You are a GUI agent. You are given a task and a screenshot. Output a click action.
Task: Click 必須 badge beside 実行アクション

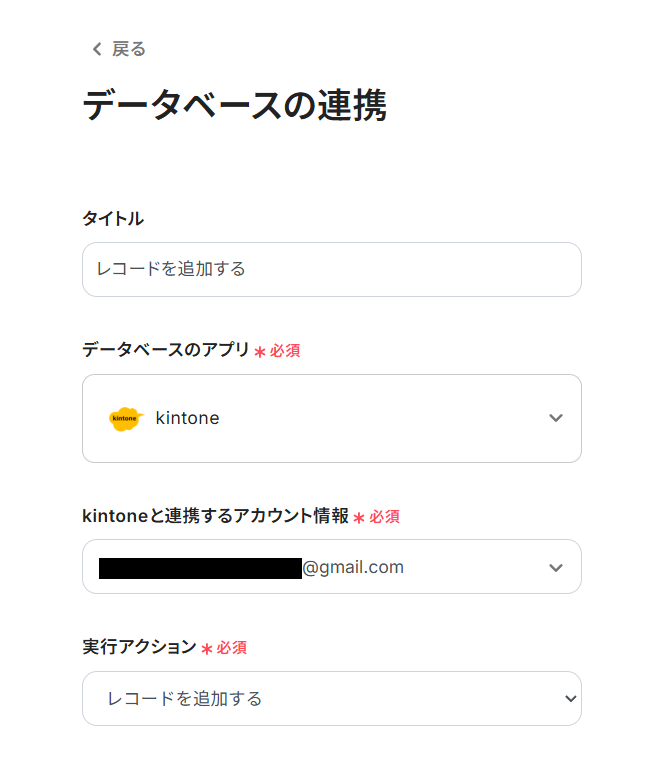tap(232, 648)
